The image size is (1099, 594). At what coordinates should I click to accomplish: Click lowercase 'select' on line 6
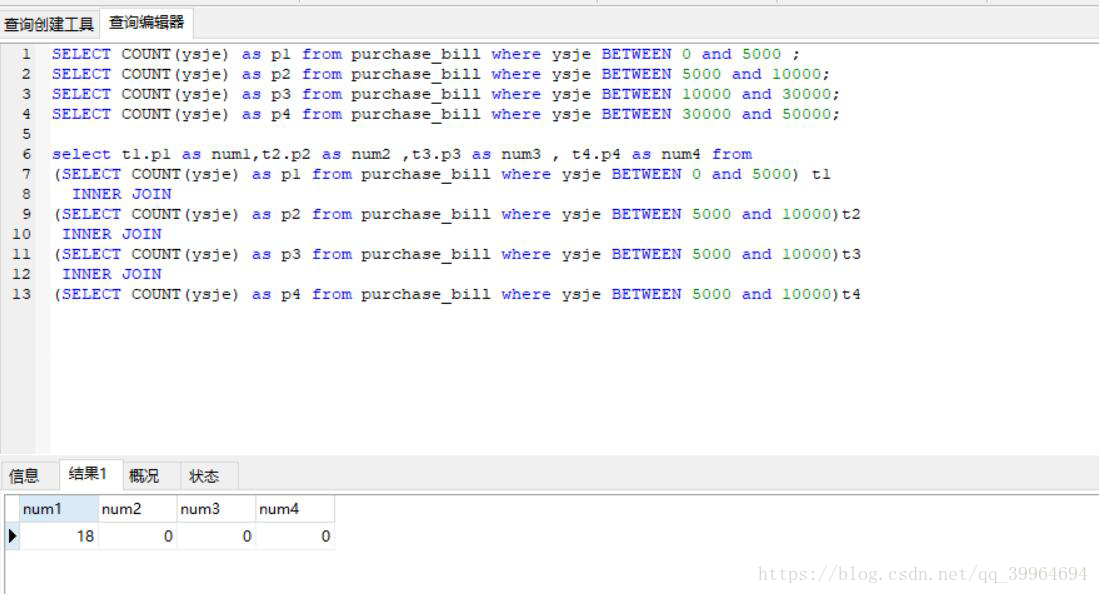tap(81, 154)
